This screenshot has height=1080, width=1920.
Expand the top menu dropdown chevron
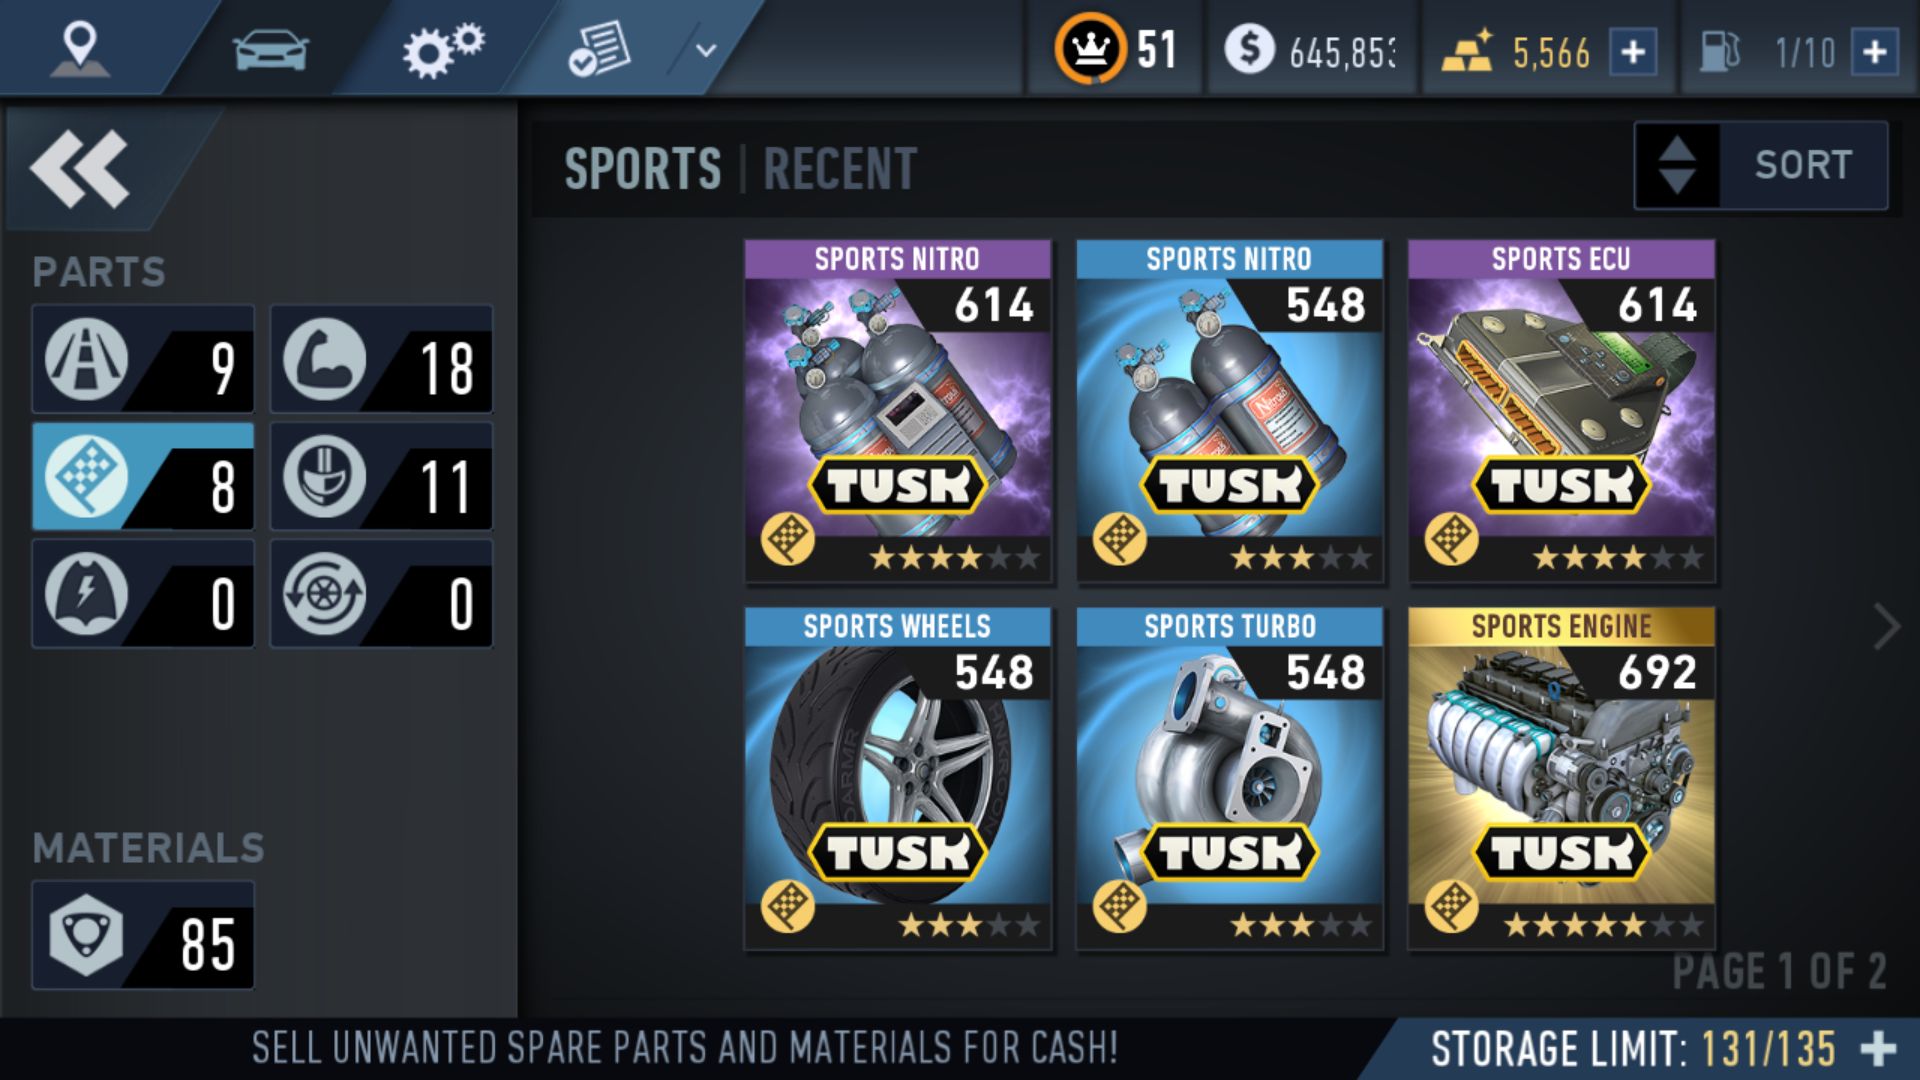[706, 50]
